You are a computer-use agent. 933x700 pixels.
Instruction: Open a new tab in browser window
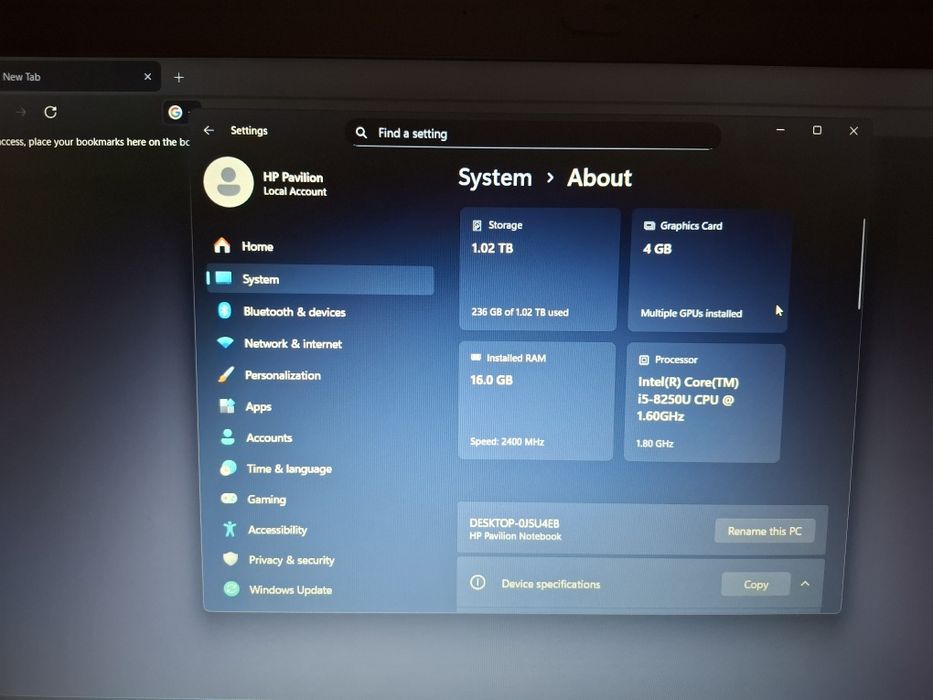coord(179,77)
